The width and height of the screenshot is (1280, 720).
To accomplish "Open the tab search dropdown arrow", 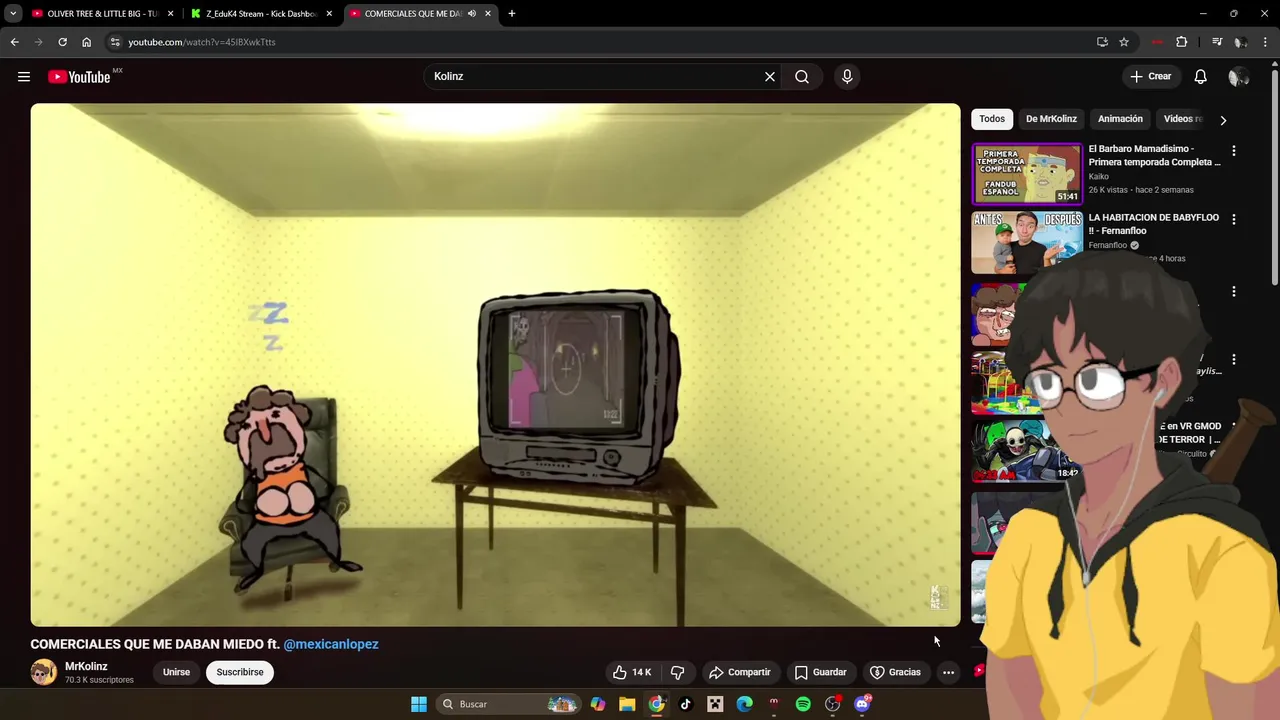I will click(12, 14).
